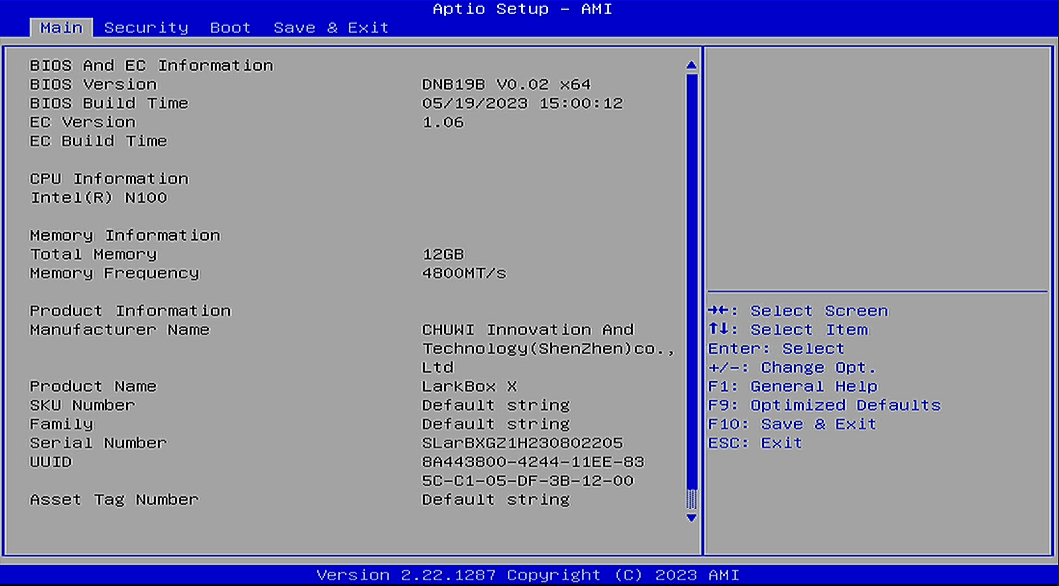1059x586 pixels.
Task: Select the Serial Number label
Action: point(98,444)
